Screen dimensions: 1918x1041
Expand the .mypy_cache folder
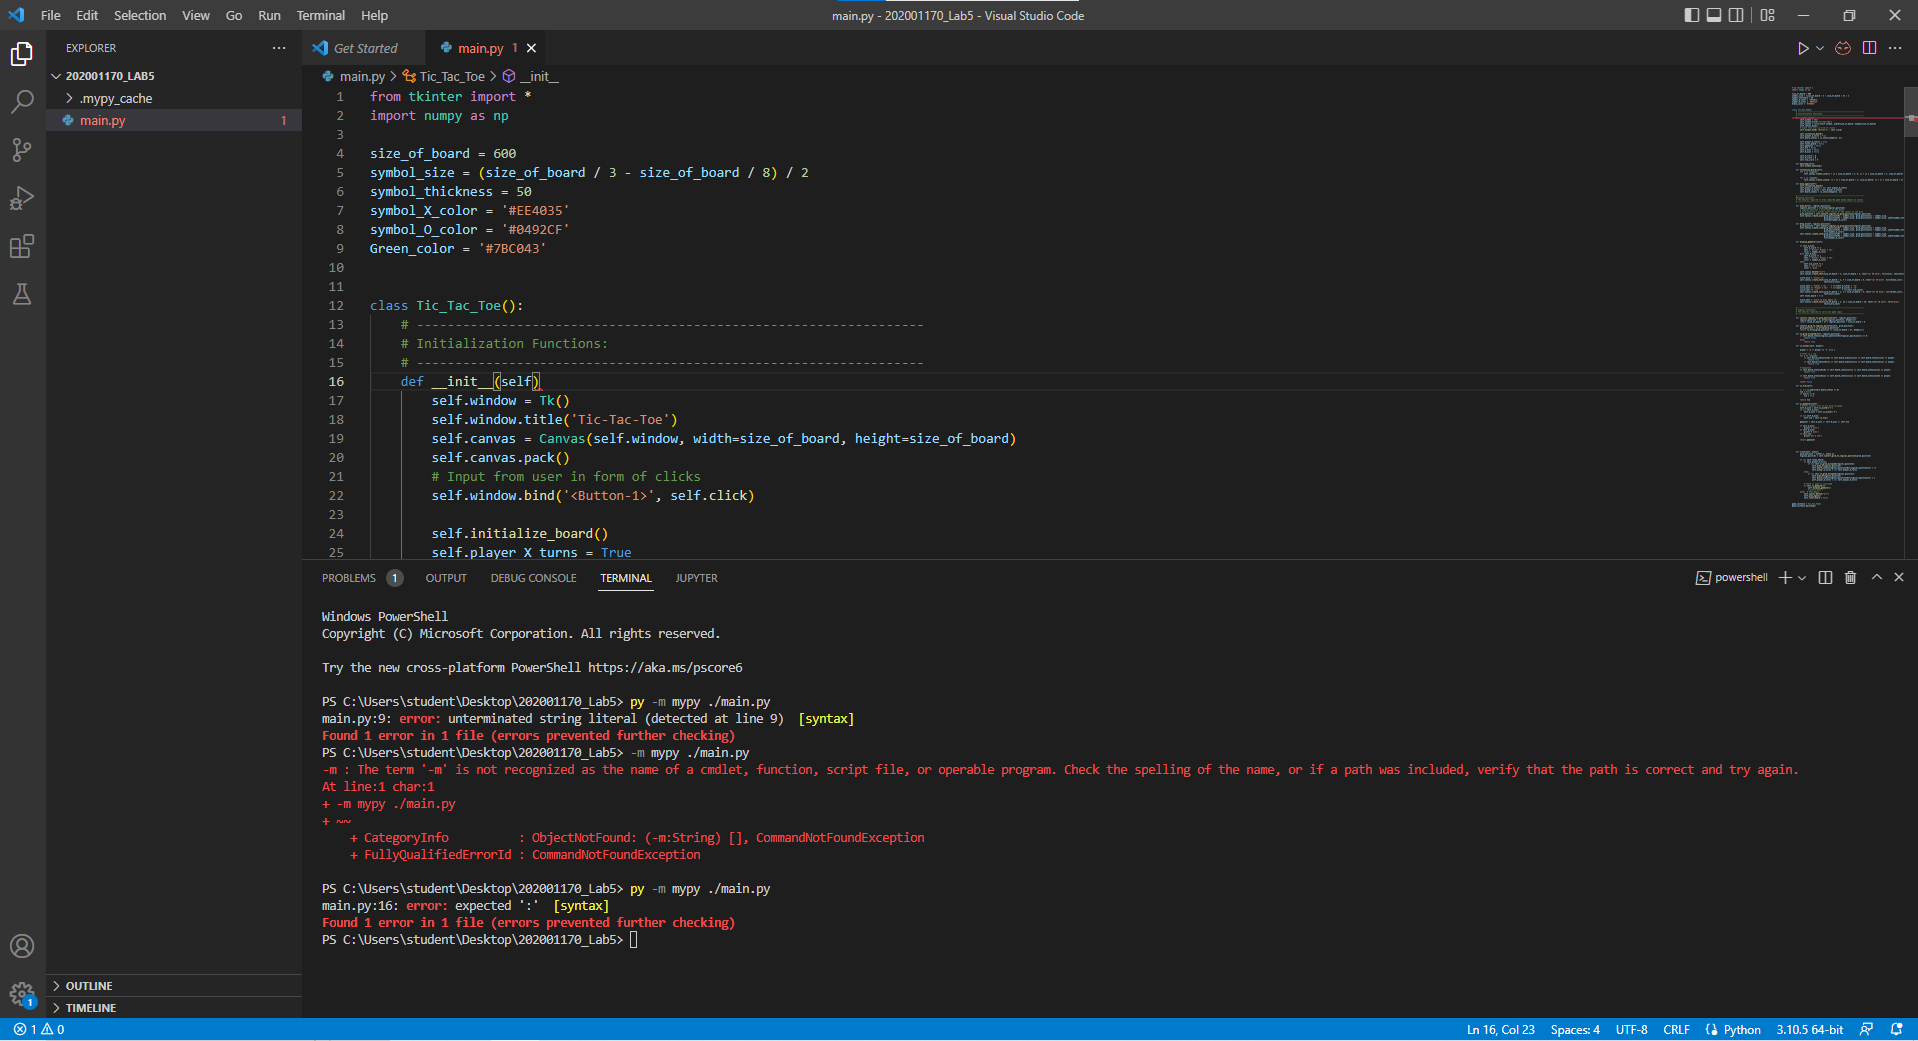(174, 98)
